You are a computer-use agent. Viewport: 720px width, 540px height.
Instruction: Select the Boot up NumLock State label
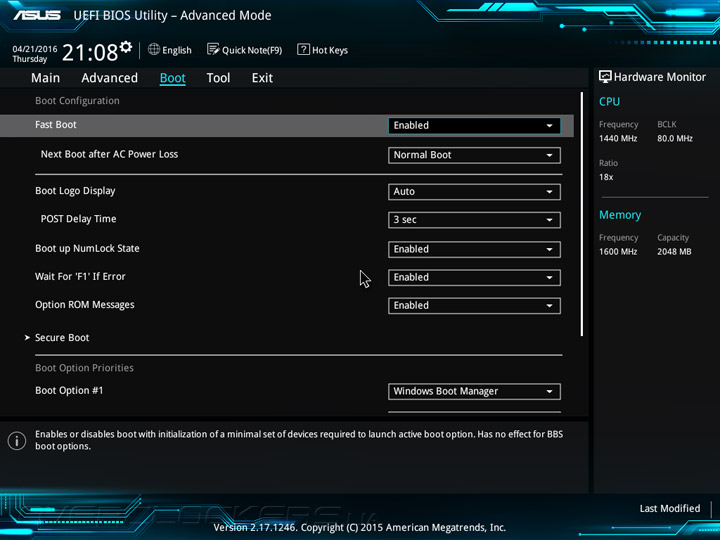click(x=87, y=248)
